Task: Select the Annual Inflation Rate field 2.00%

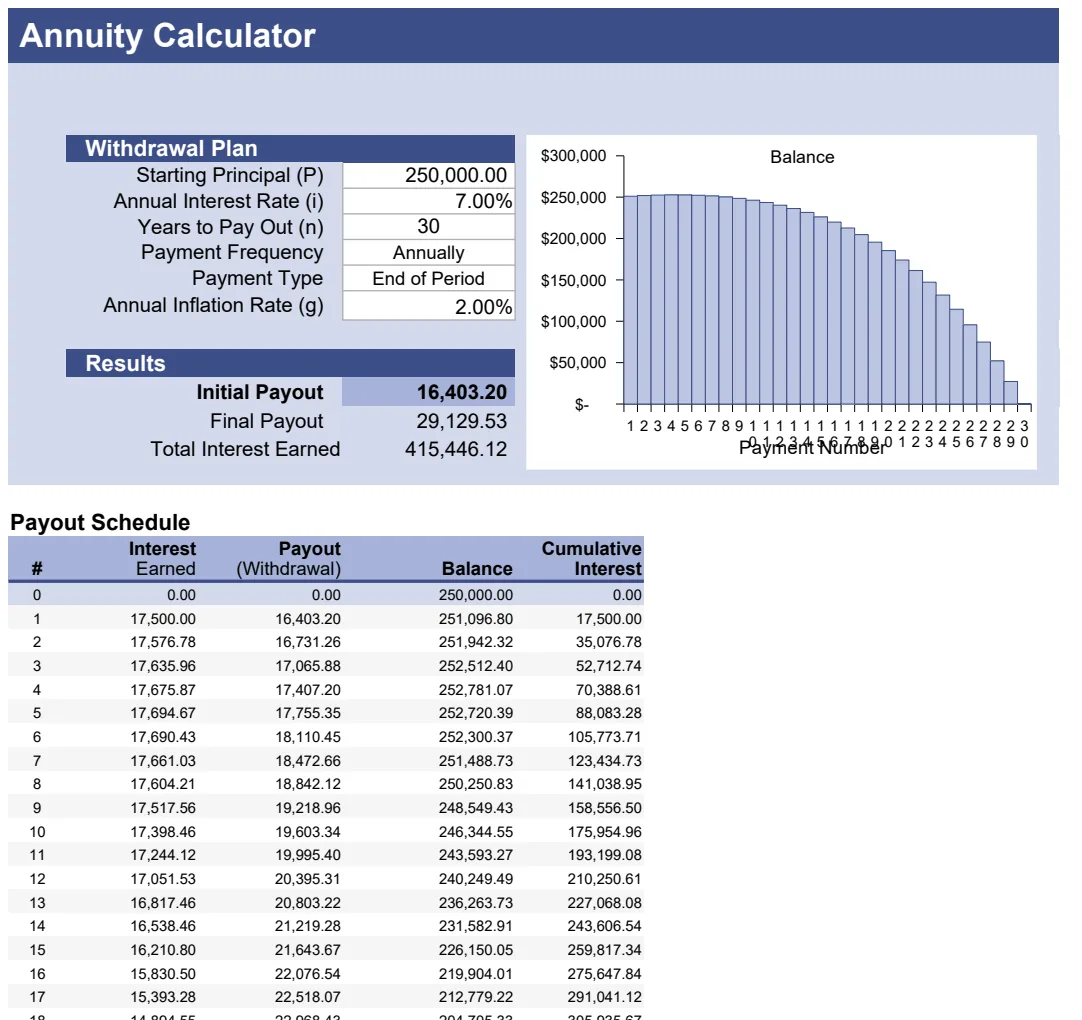Action: (x=429, y=306)
